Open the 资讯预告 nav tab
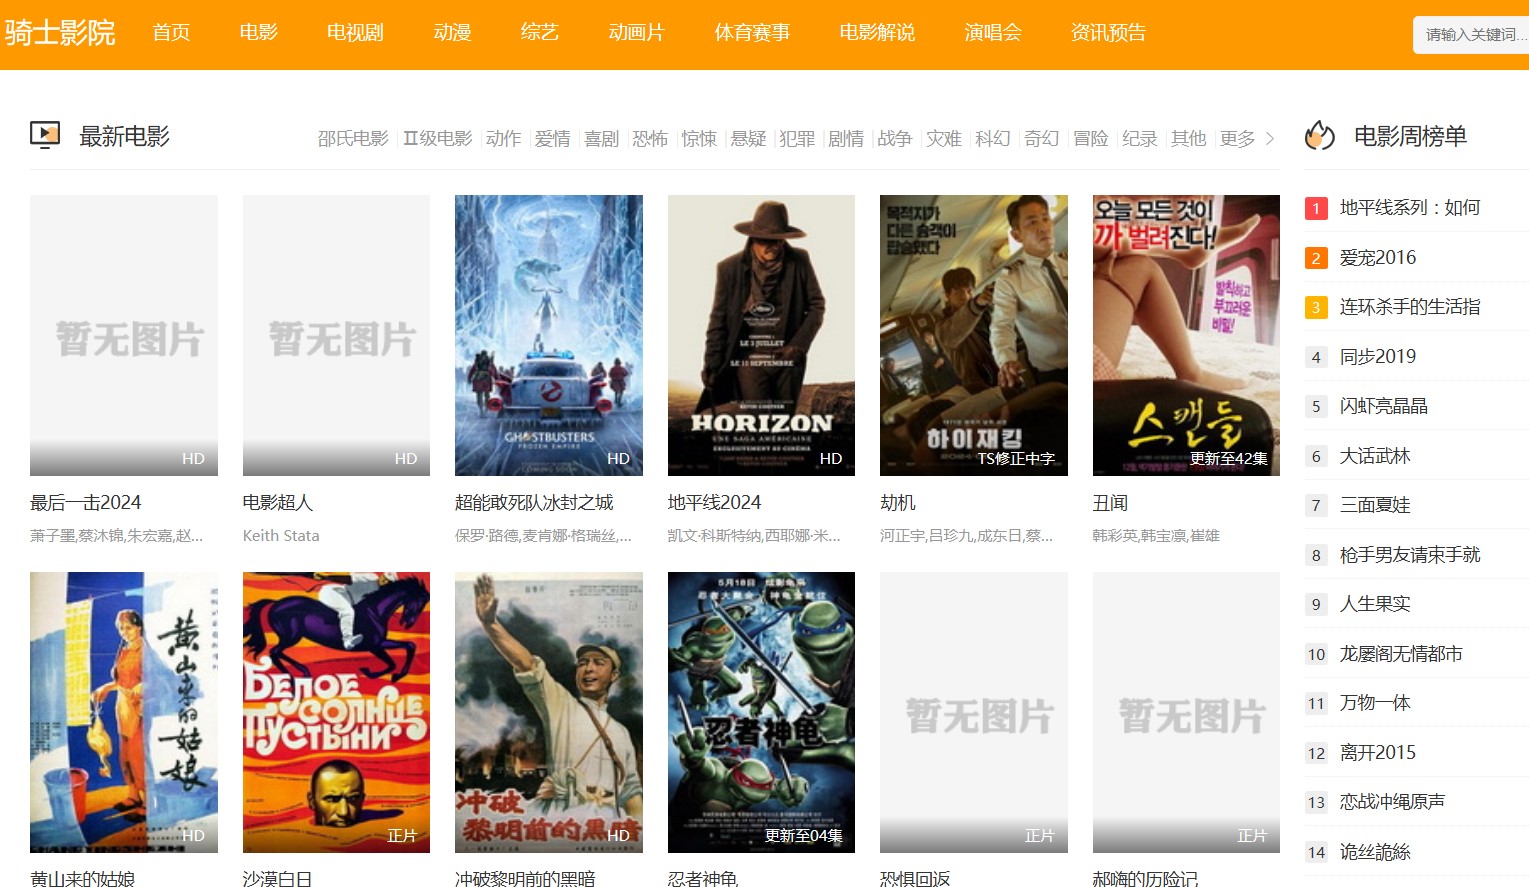 (x=1108, y=32)
